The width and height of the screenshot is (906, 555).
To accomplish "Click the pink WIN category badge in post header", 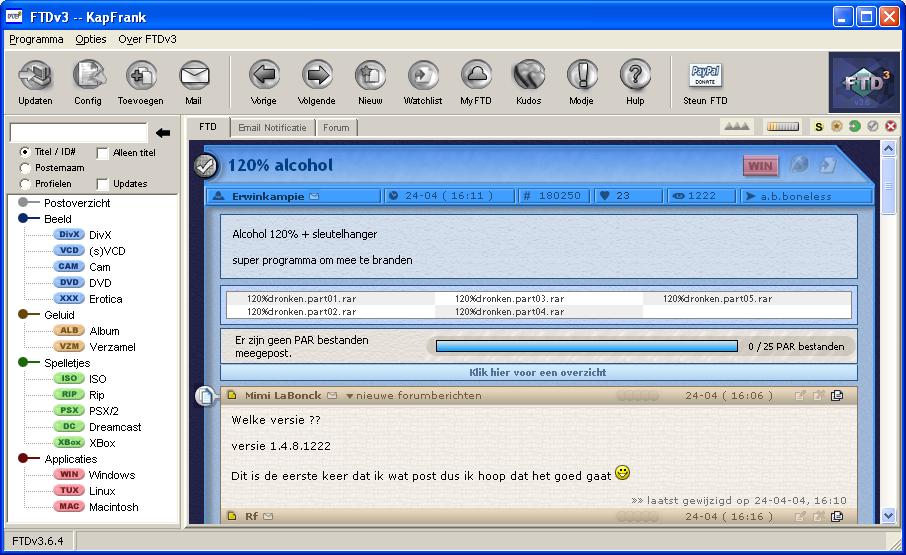I will pyautogui.click(x=760, y=166).
